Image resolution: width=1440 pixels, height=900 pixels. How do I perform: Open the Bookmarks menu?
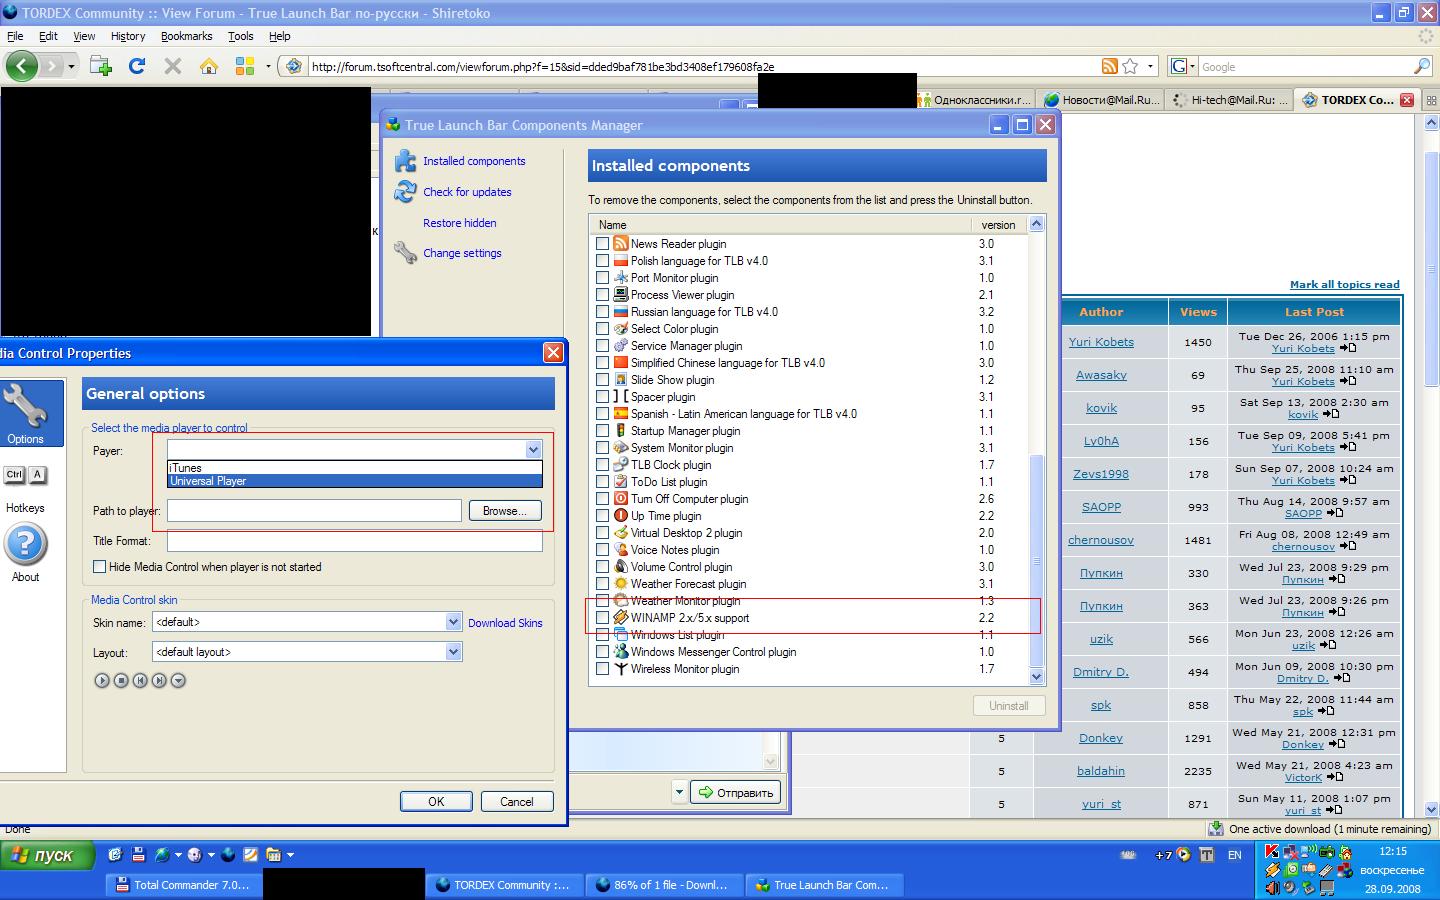[x=186, y=36]
